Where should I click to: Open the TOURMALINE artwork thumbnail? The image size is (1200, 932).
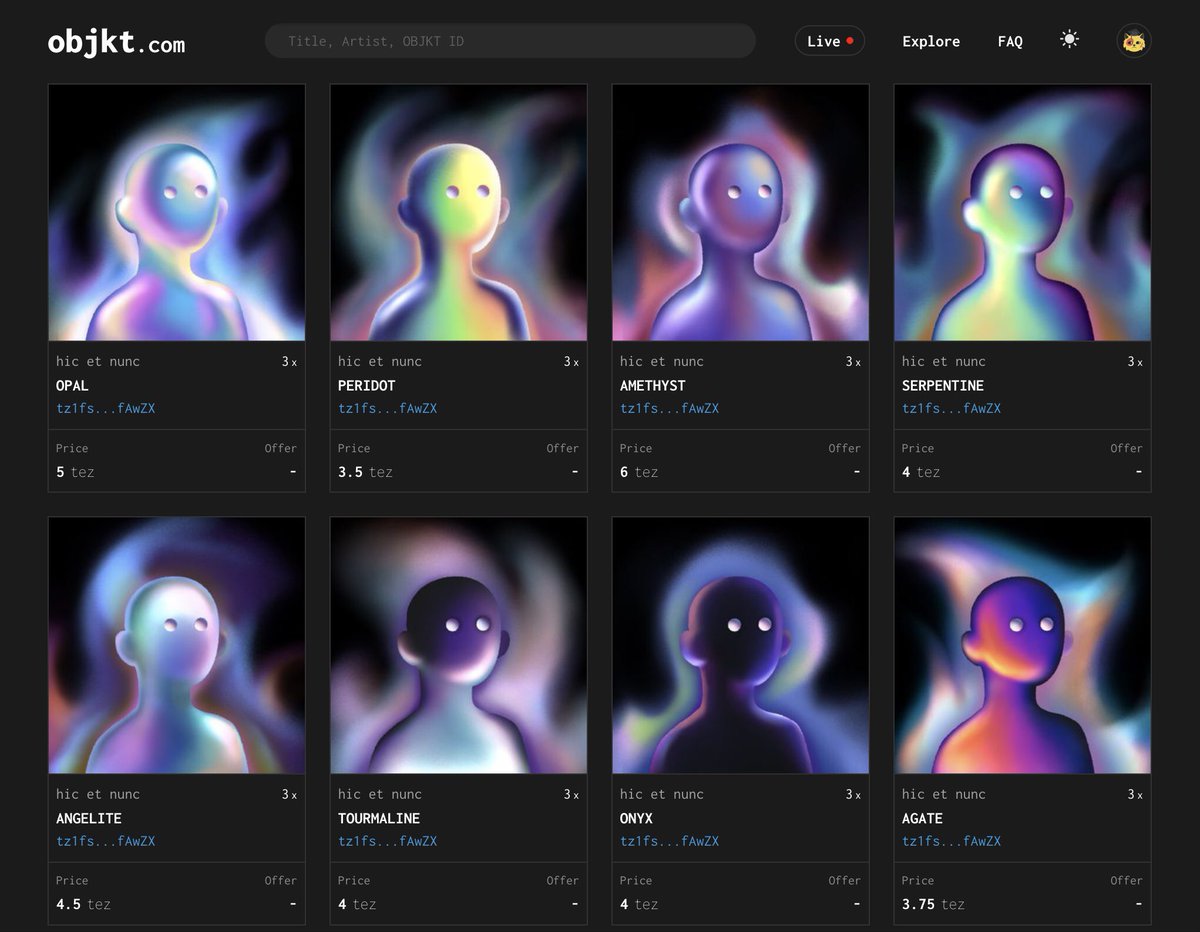458,645
